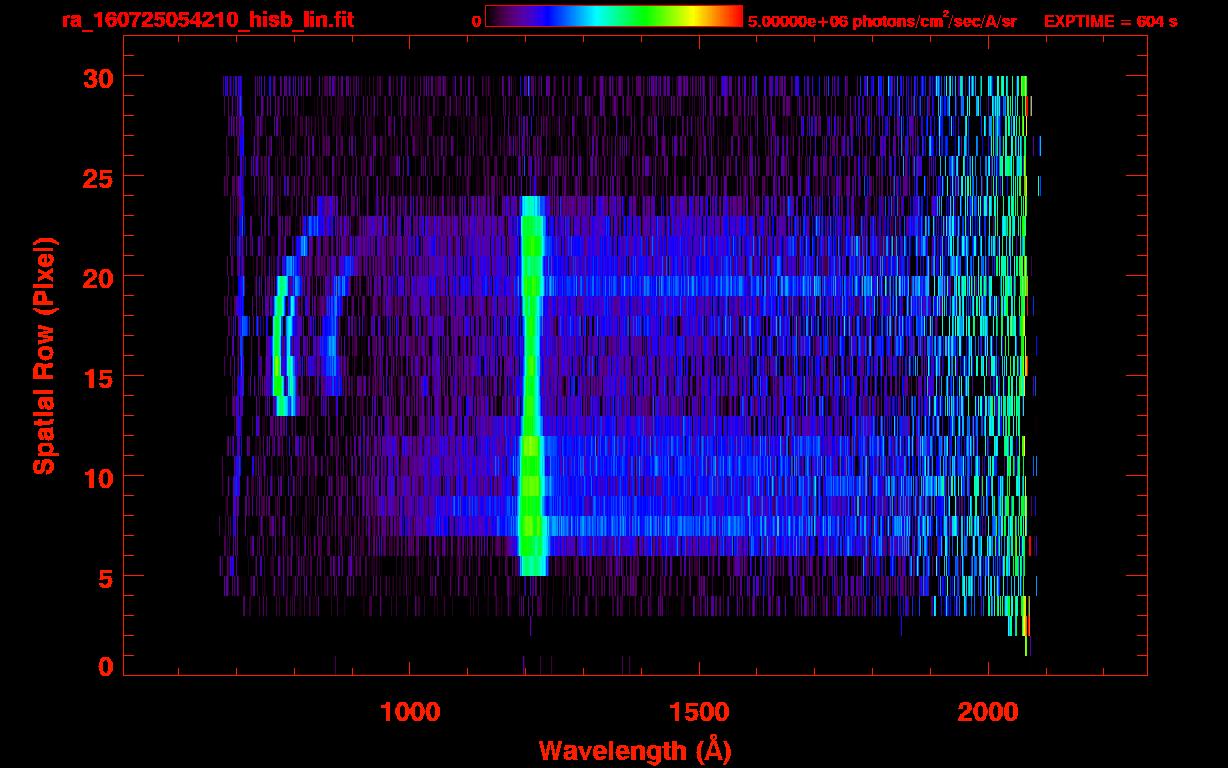Click the rainbow color scale bar

coord(614,17)
